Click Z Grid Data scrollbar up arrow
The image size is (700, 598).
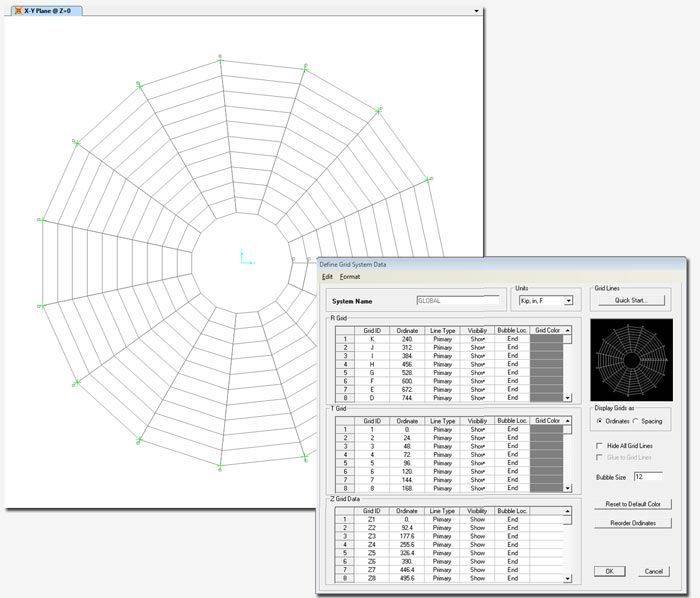(567, 511)
